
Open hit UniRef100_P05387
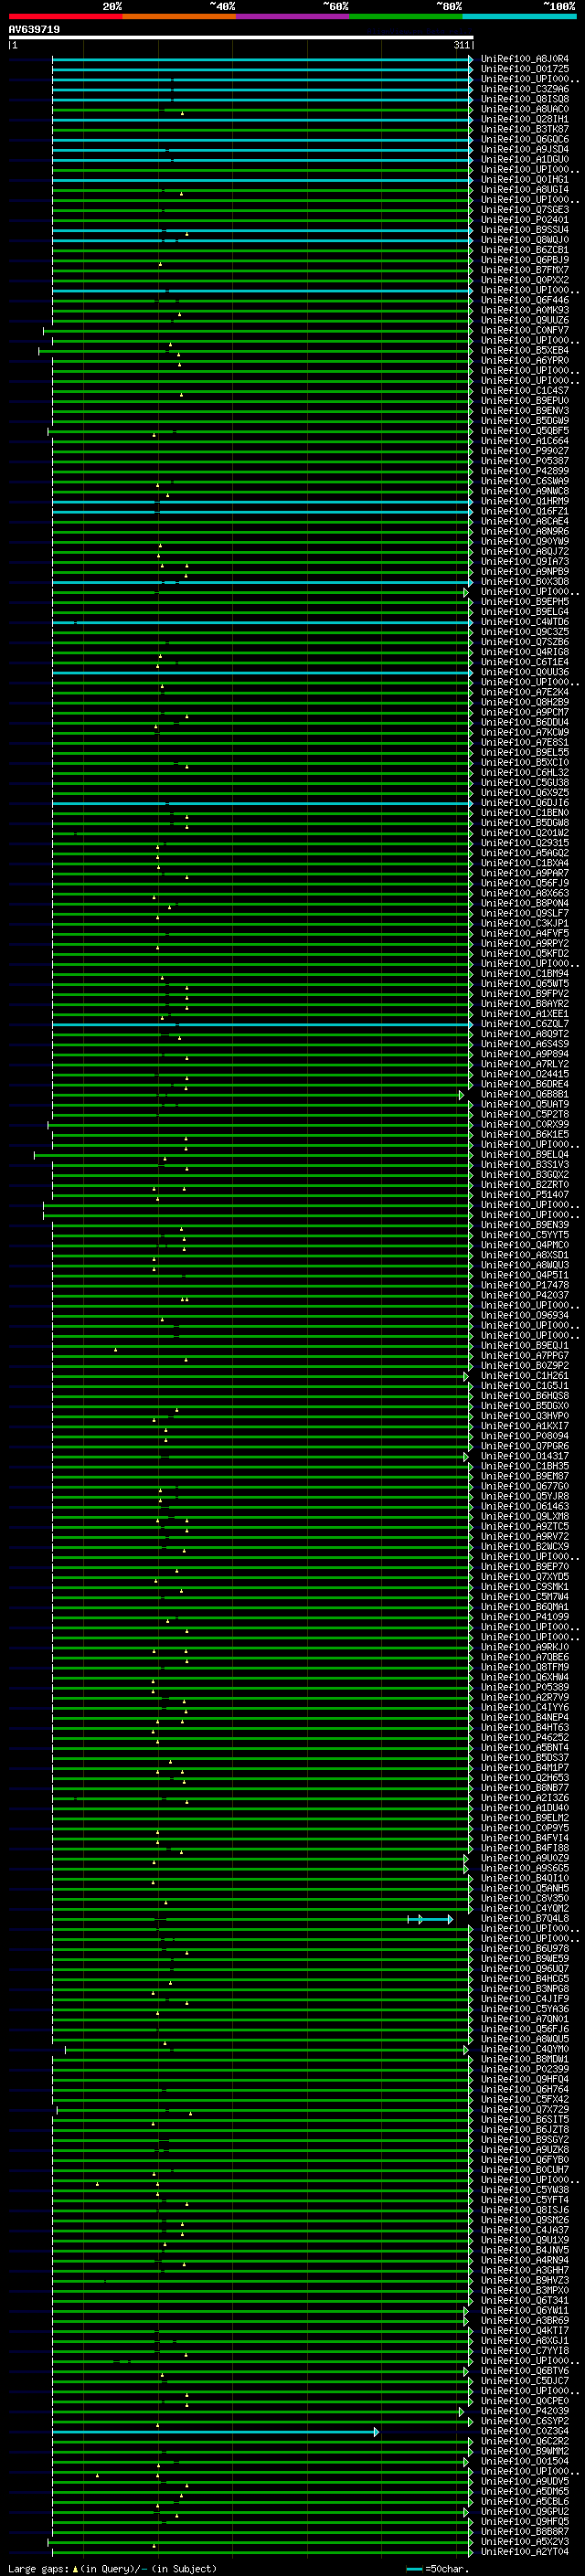525,461
